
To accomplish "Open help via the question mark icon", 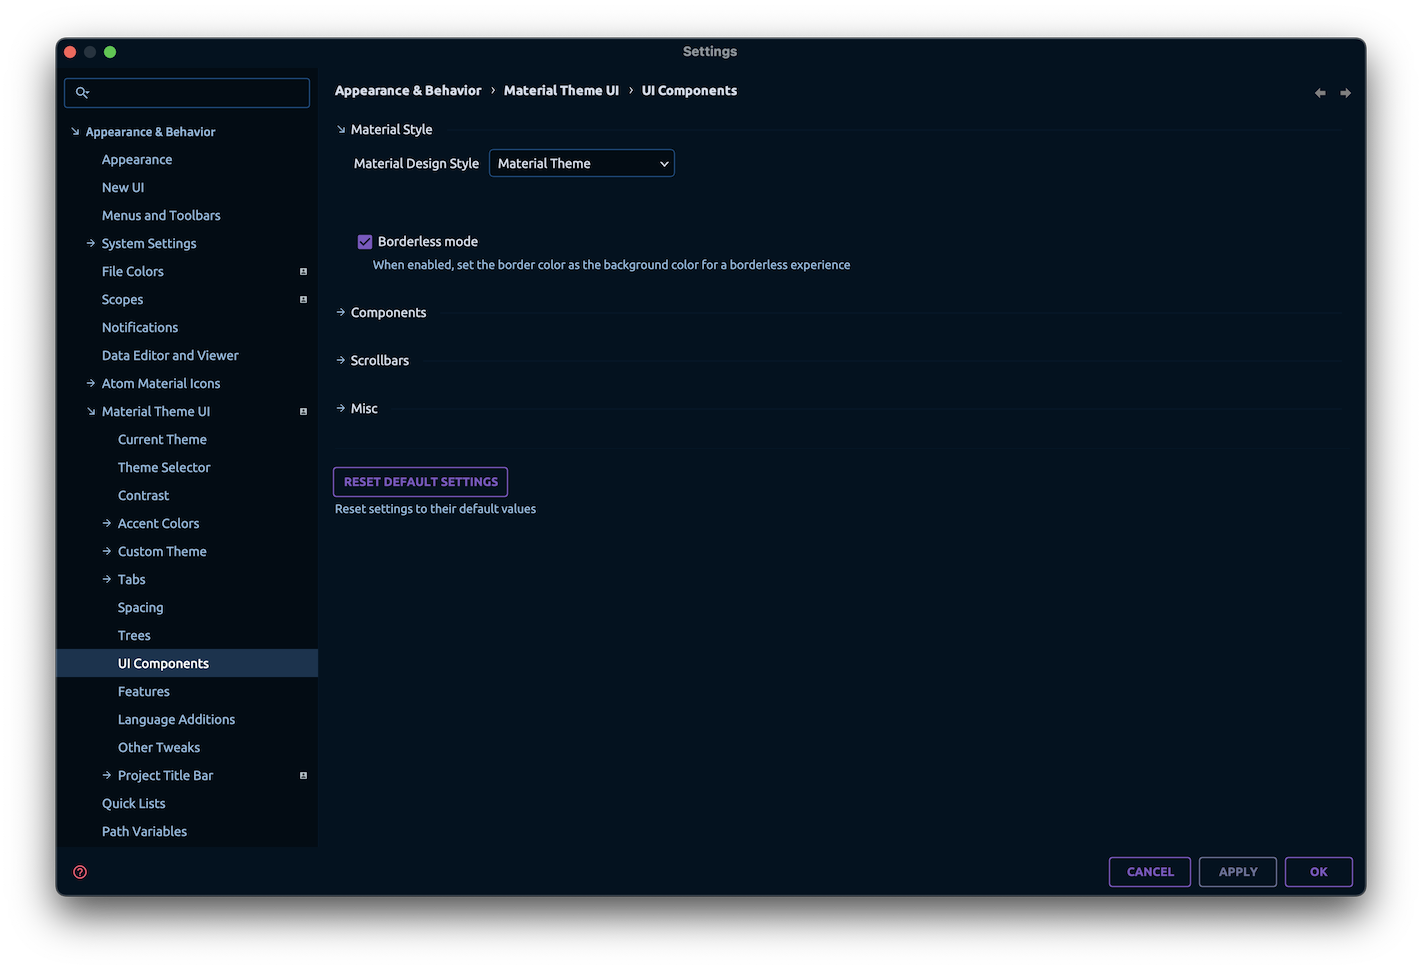I will (79, 871).
